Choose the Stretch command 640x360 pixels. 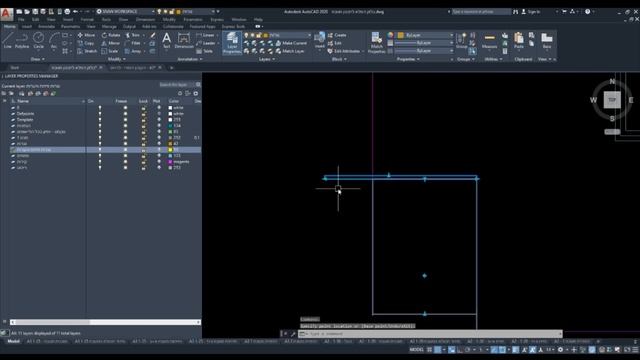[87, 51]
